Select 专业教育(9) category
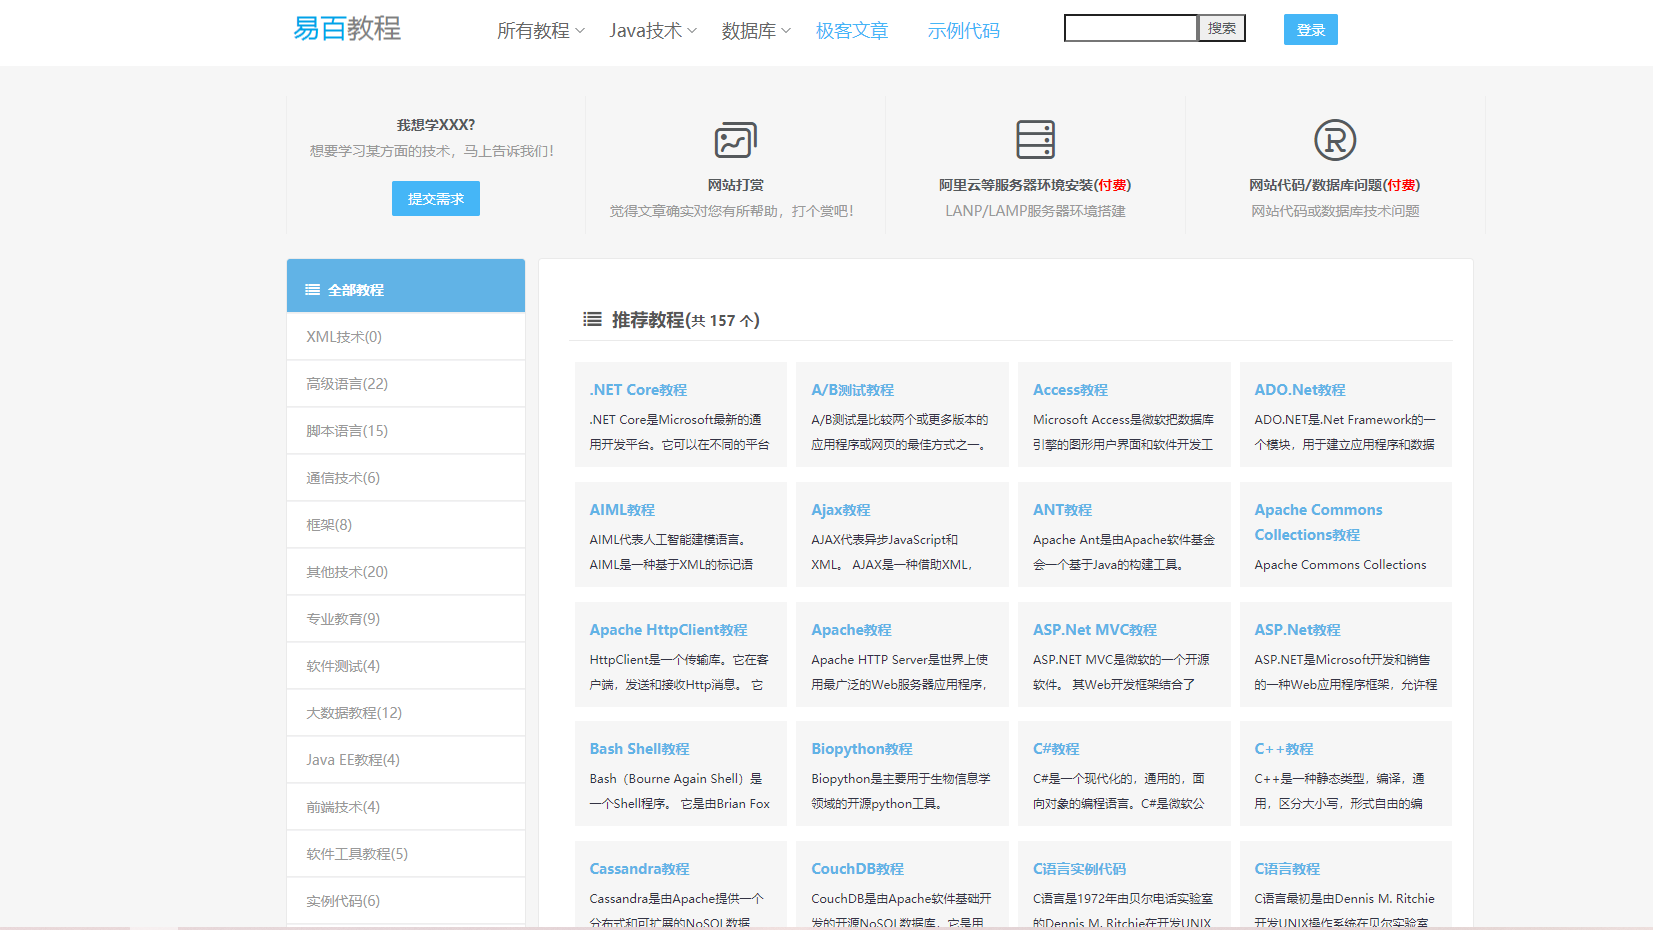The height and width of the screenshot is (930, 1653). [406, 619]
